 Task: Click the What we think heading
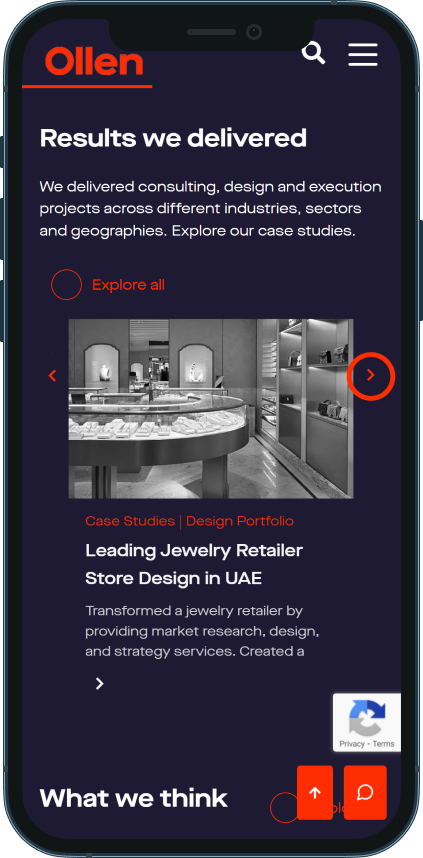(x=134, y=799)
